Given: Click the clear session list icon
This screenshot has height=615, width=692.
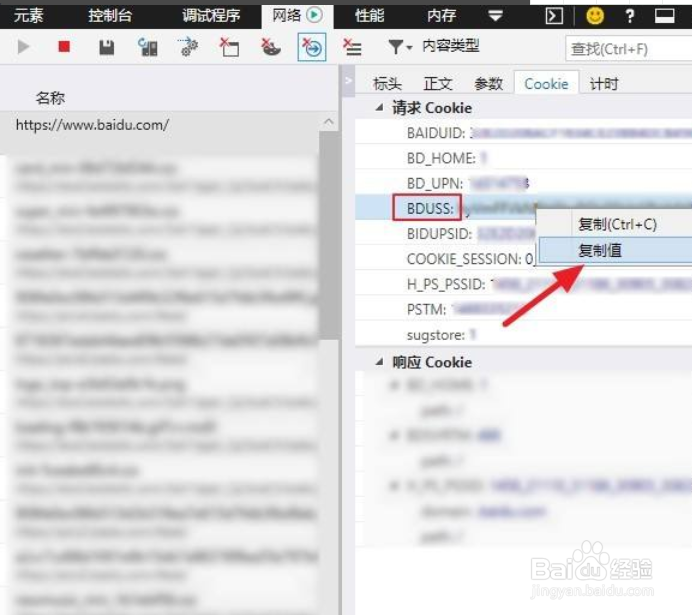Looking at the screenshot, I should (352, 47).
